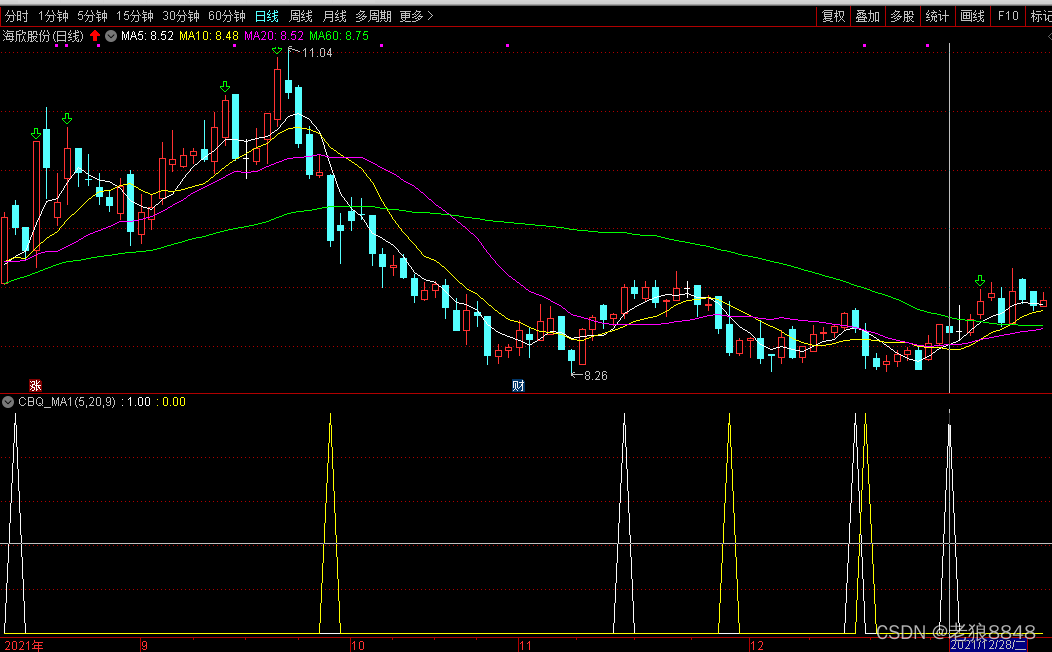Switch to 月线 monthly chart
1052x652 pixels.
334,16
